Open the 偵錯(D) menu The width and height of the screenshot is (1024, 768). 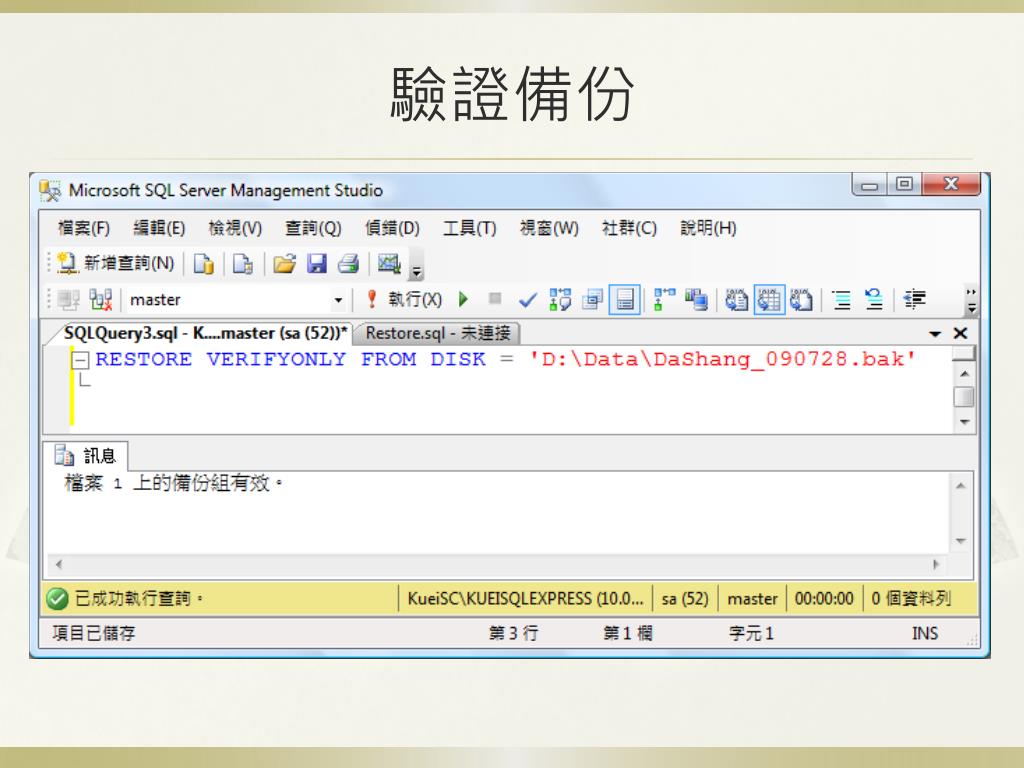392,228
